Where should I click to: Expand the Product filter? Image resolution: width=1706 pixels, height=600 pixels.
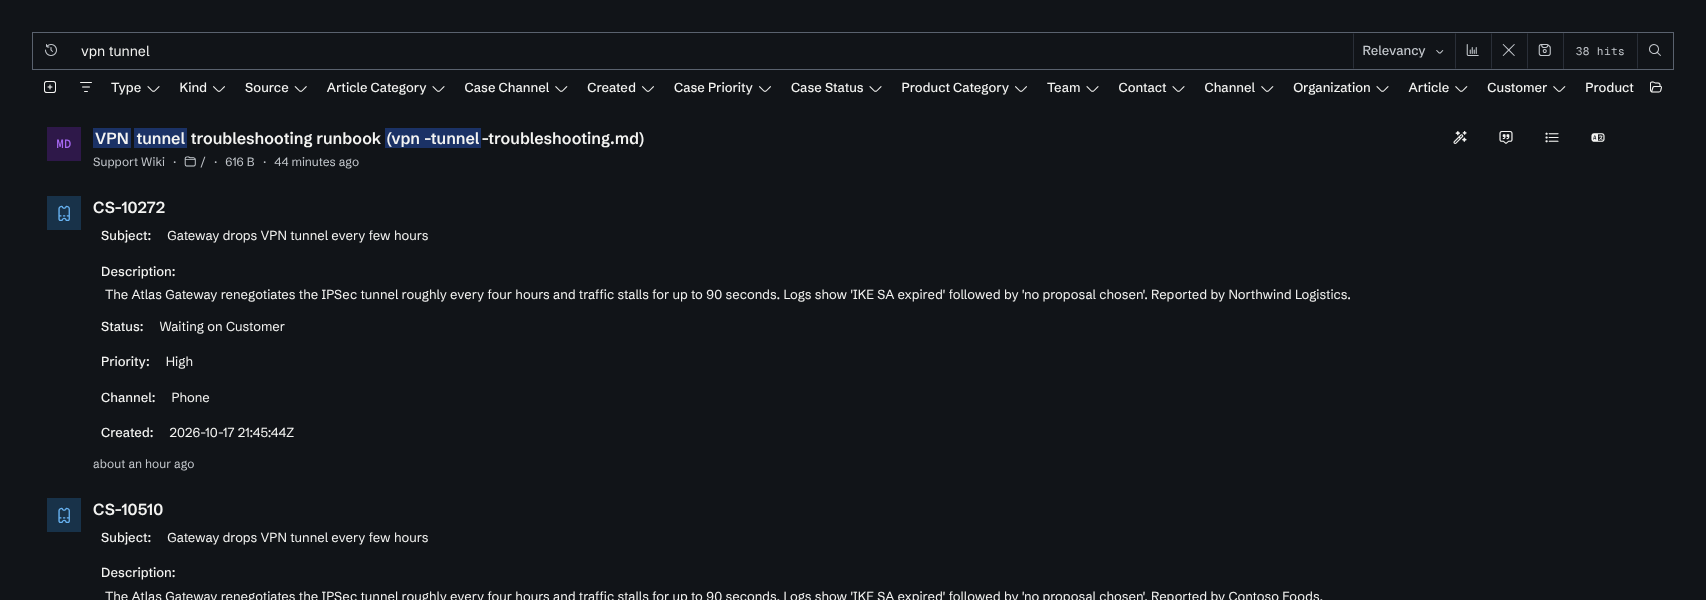(x=1609, y=88)
